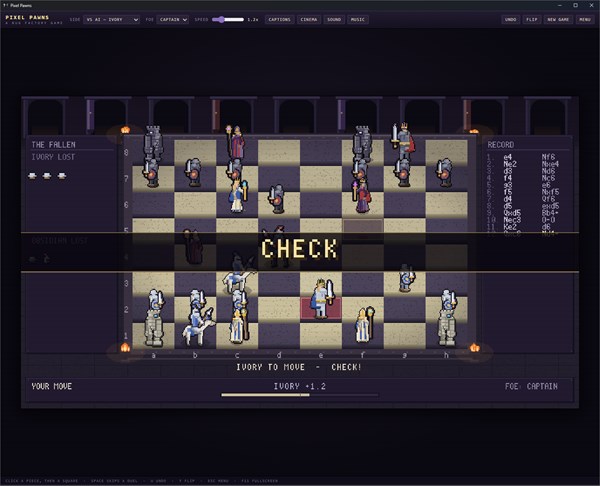Image resolution: width=600 pixels, height=486 pixels.
Task: Click the Obsidian bishop on c8
Action: [x=236, y=142]
